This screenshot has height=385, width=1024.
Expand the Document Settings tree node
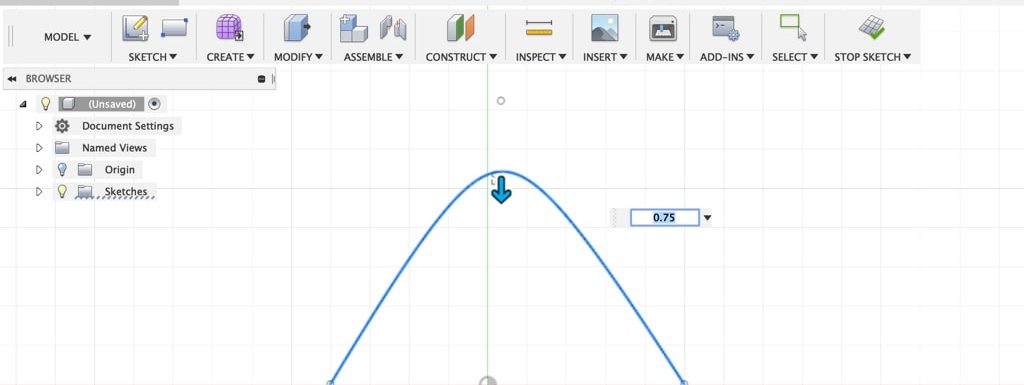click(x=39, y=126)
